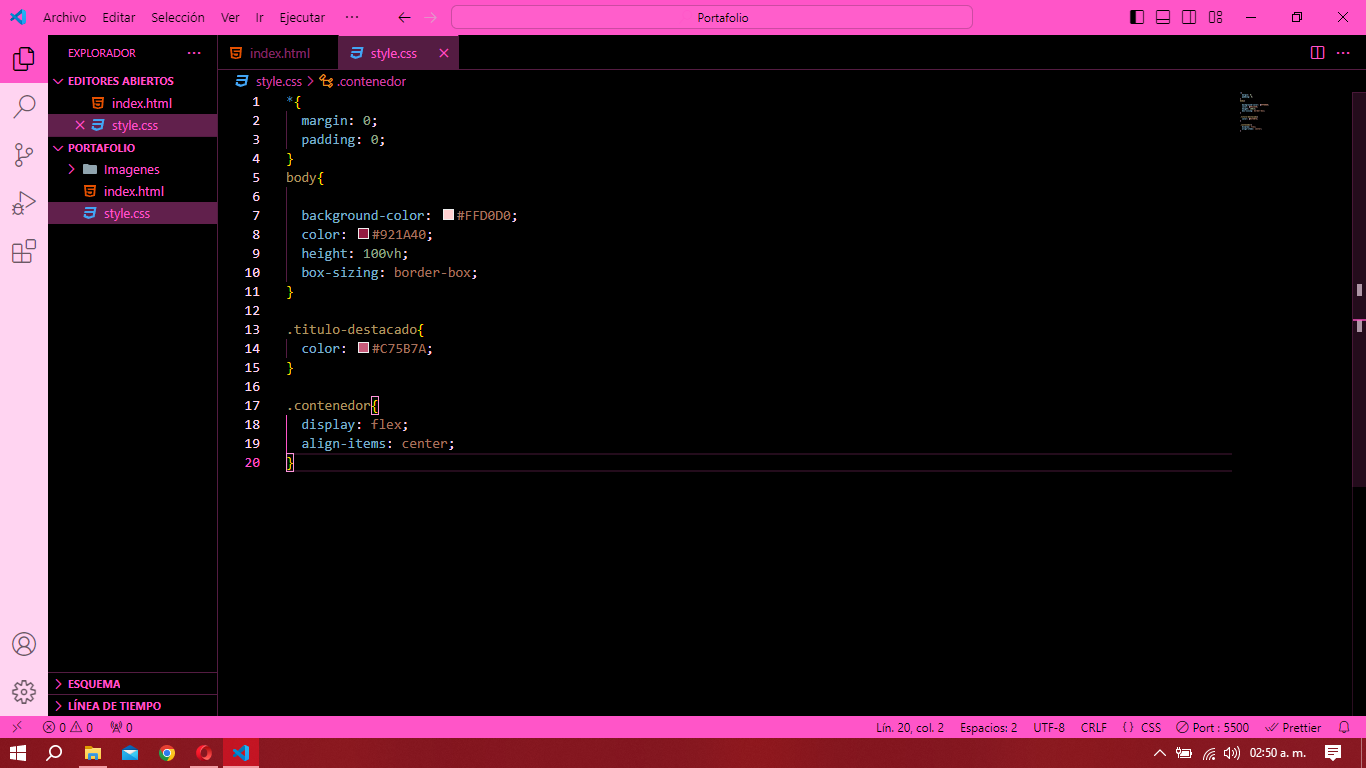The height and width of the screenshot is (768, 1366).
Task: Open Windows taskbar search
Action: (55, 753)
